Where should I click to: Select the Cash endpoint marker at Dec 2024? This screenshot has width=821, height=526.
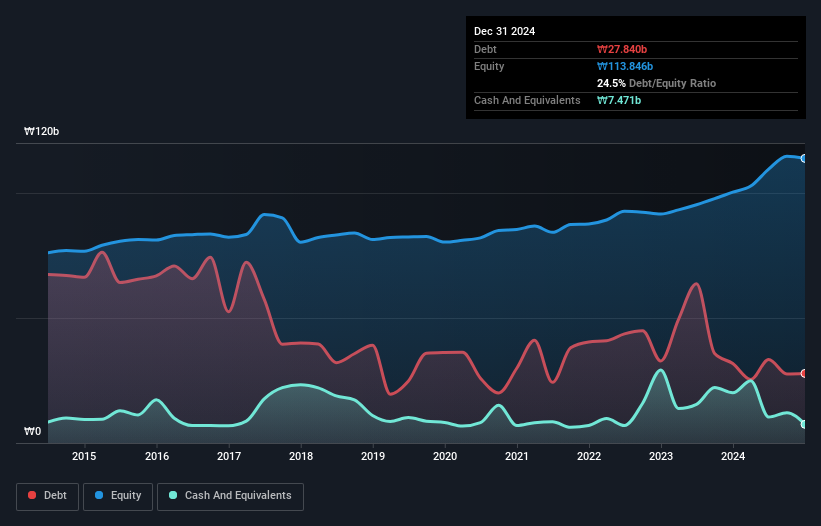coord(804,424)
